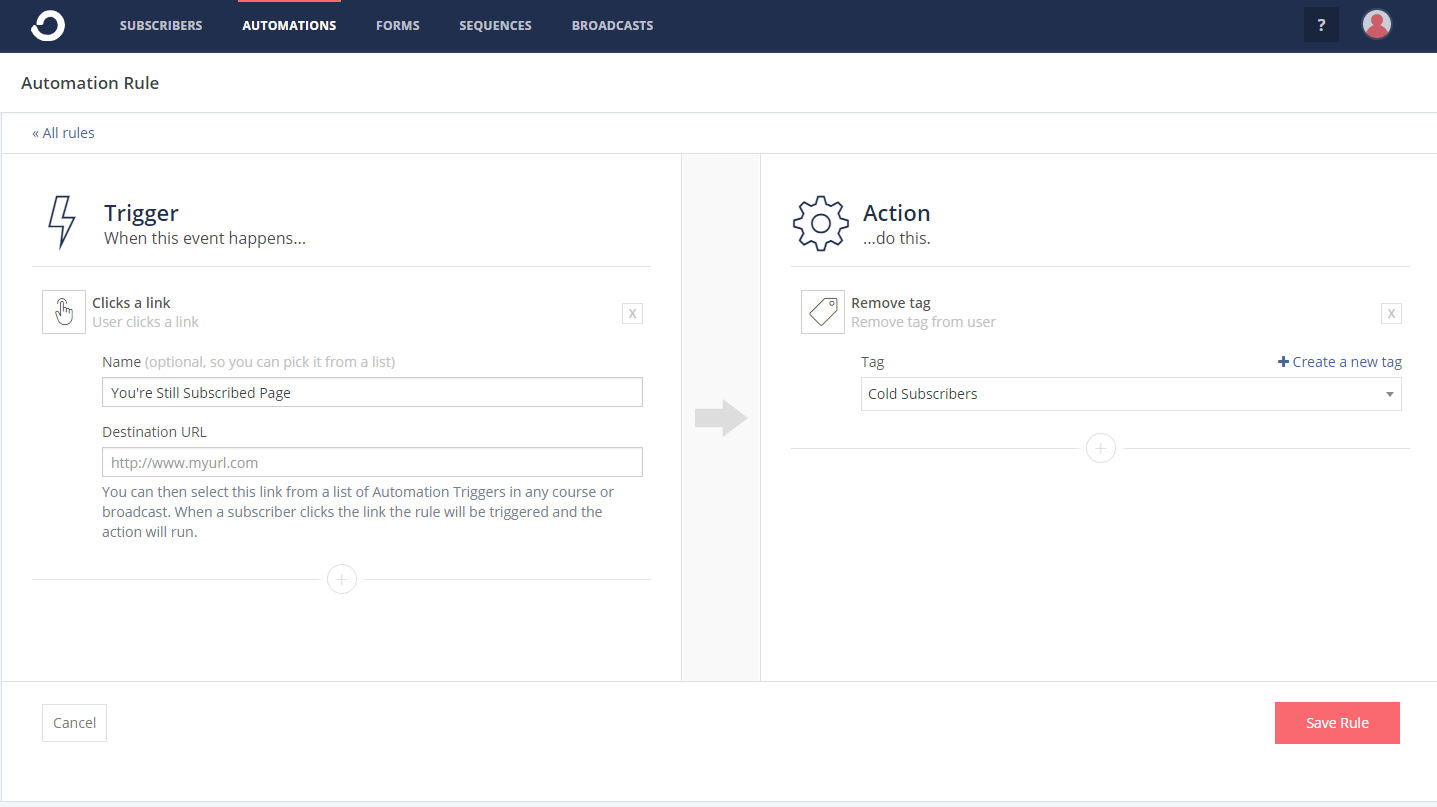Follow the All rules back link
This screenshot has width=1437, height=807.
tap(63, 133)
